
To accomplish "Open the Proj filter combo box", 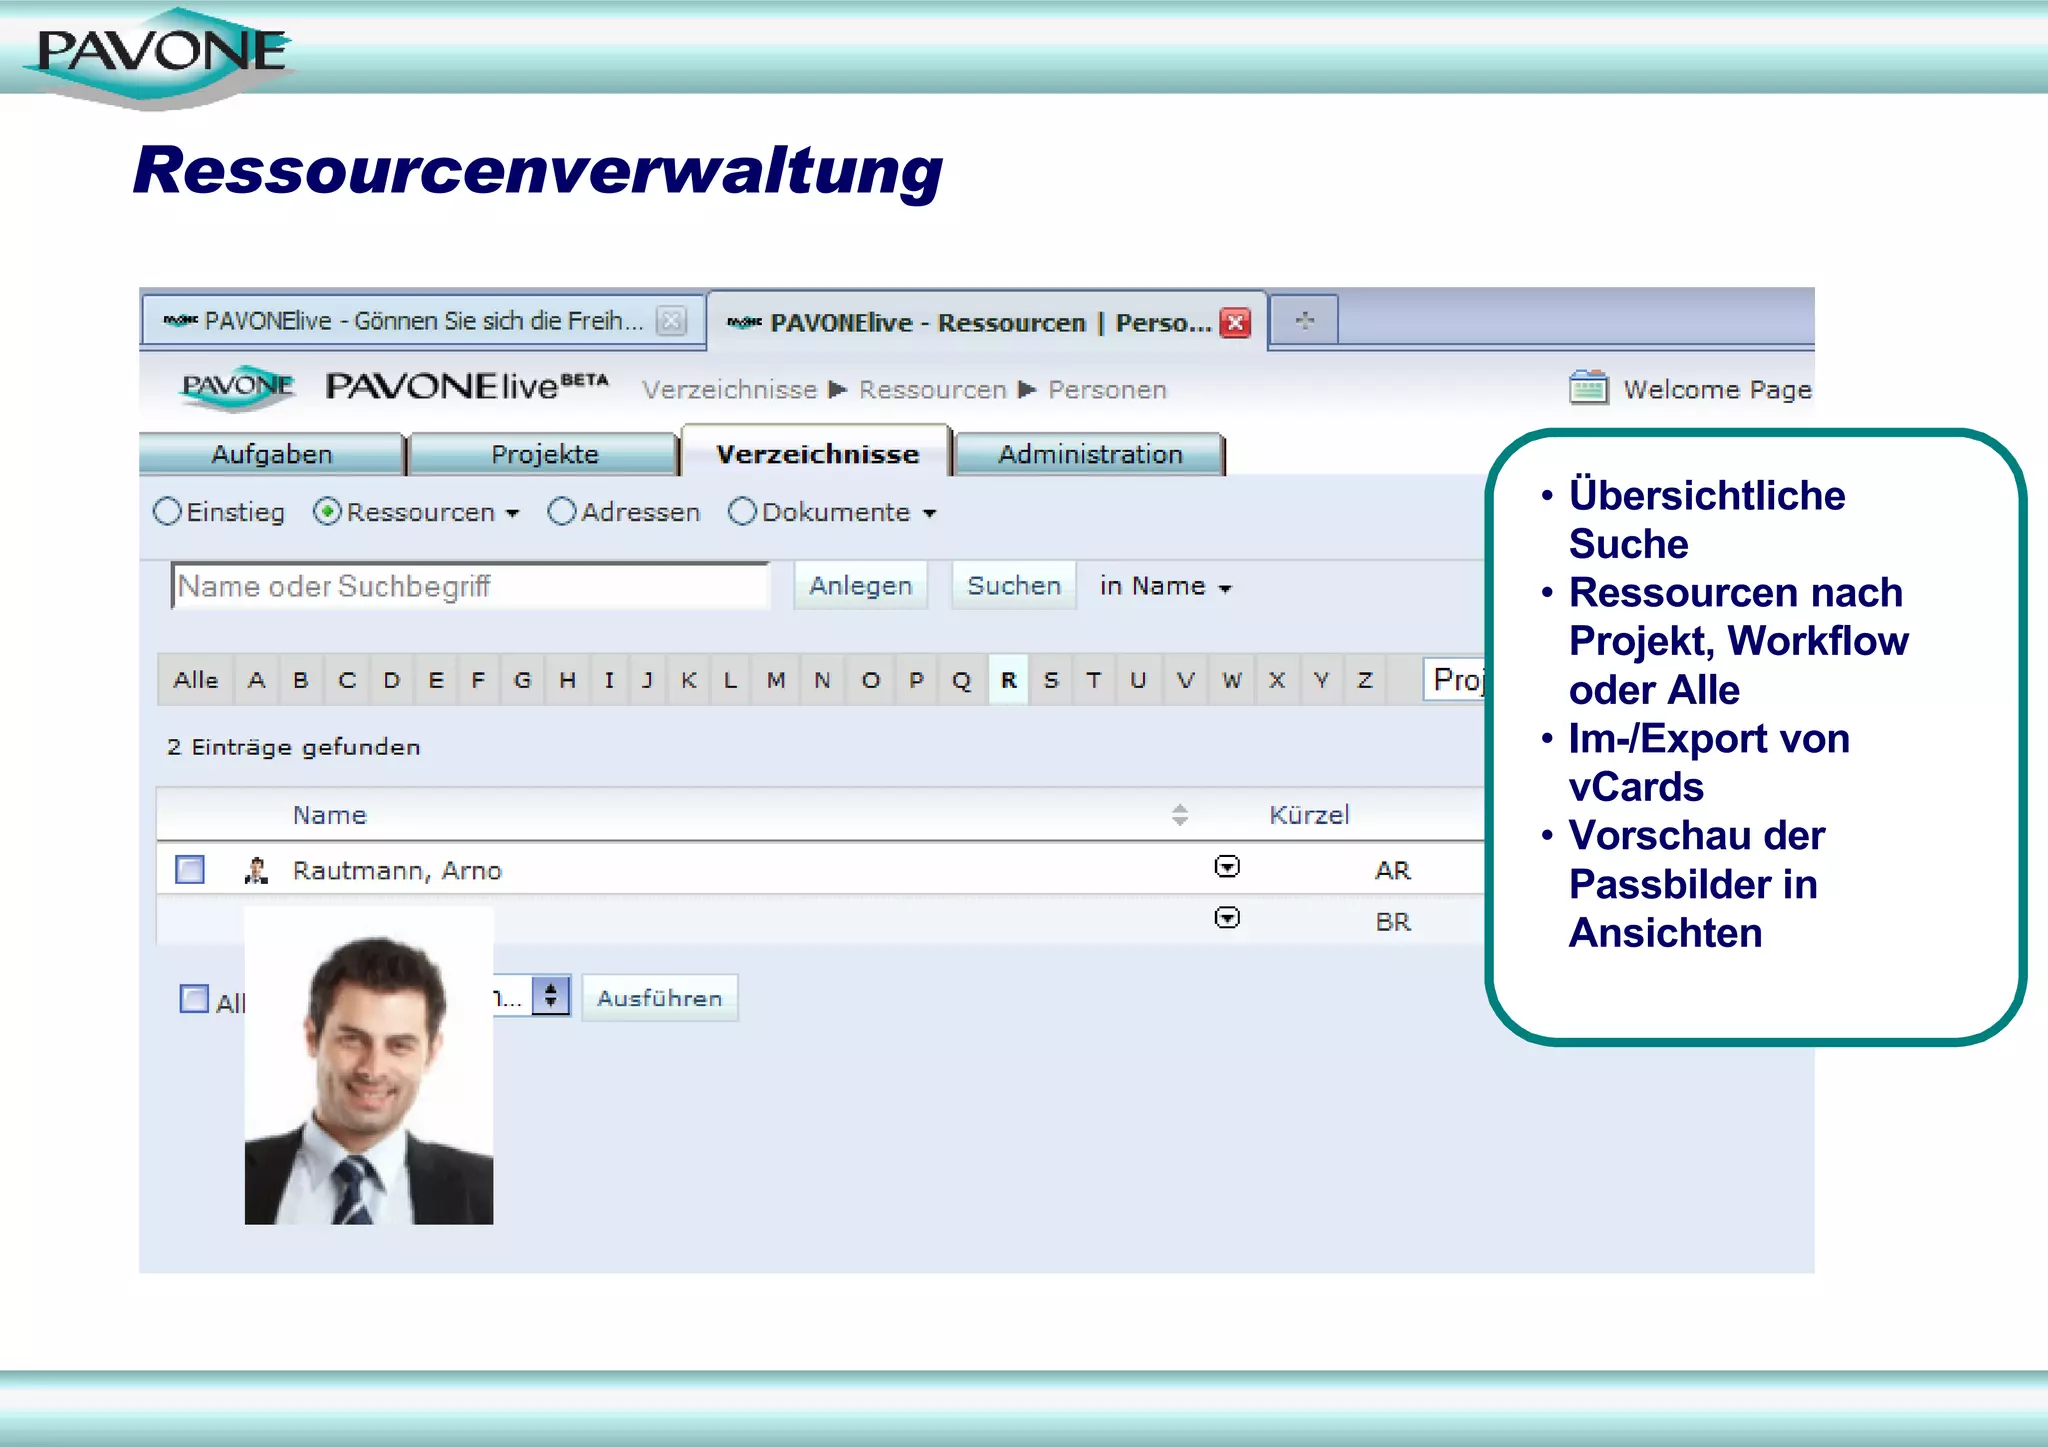I will (x=1456, y=680).
